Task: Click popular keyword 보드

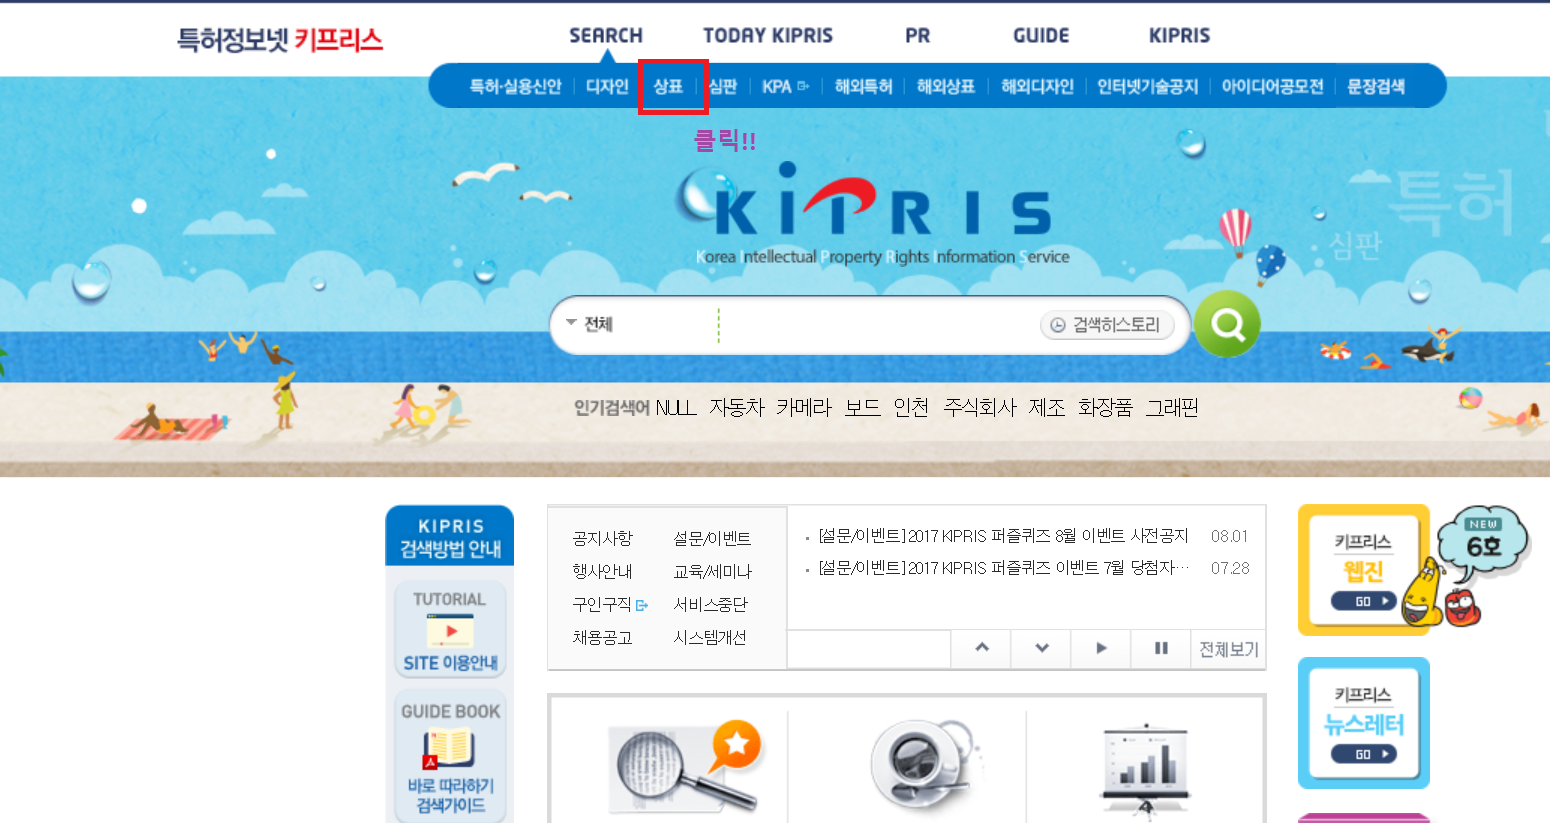Action: pyautogui.click(x=862, y=407)
